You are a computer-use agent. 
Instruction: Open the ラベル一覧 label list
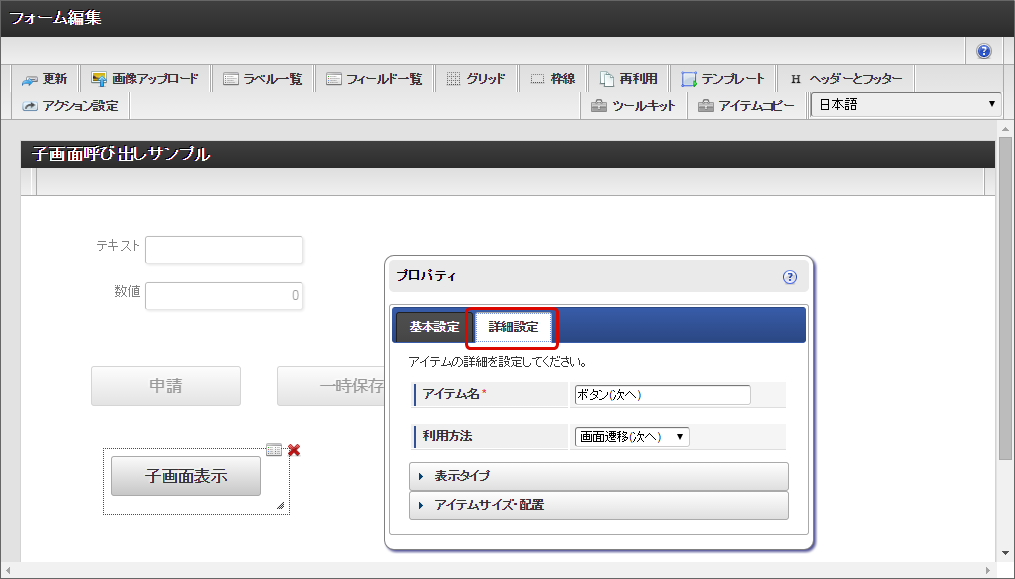(263, 79)
